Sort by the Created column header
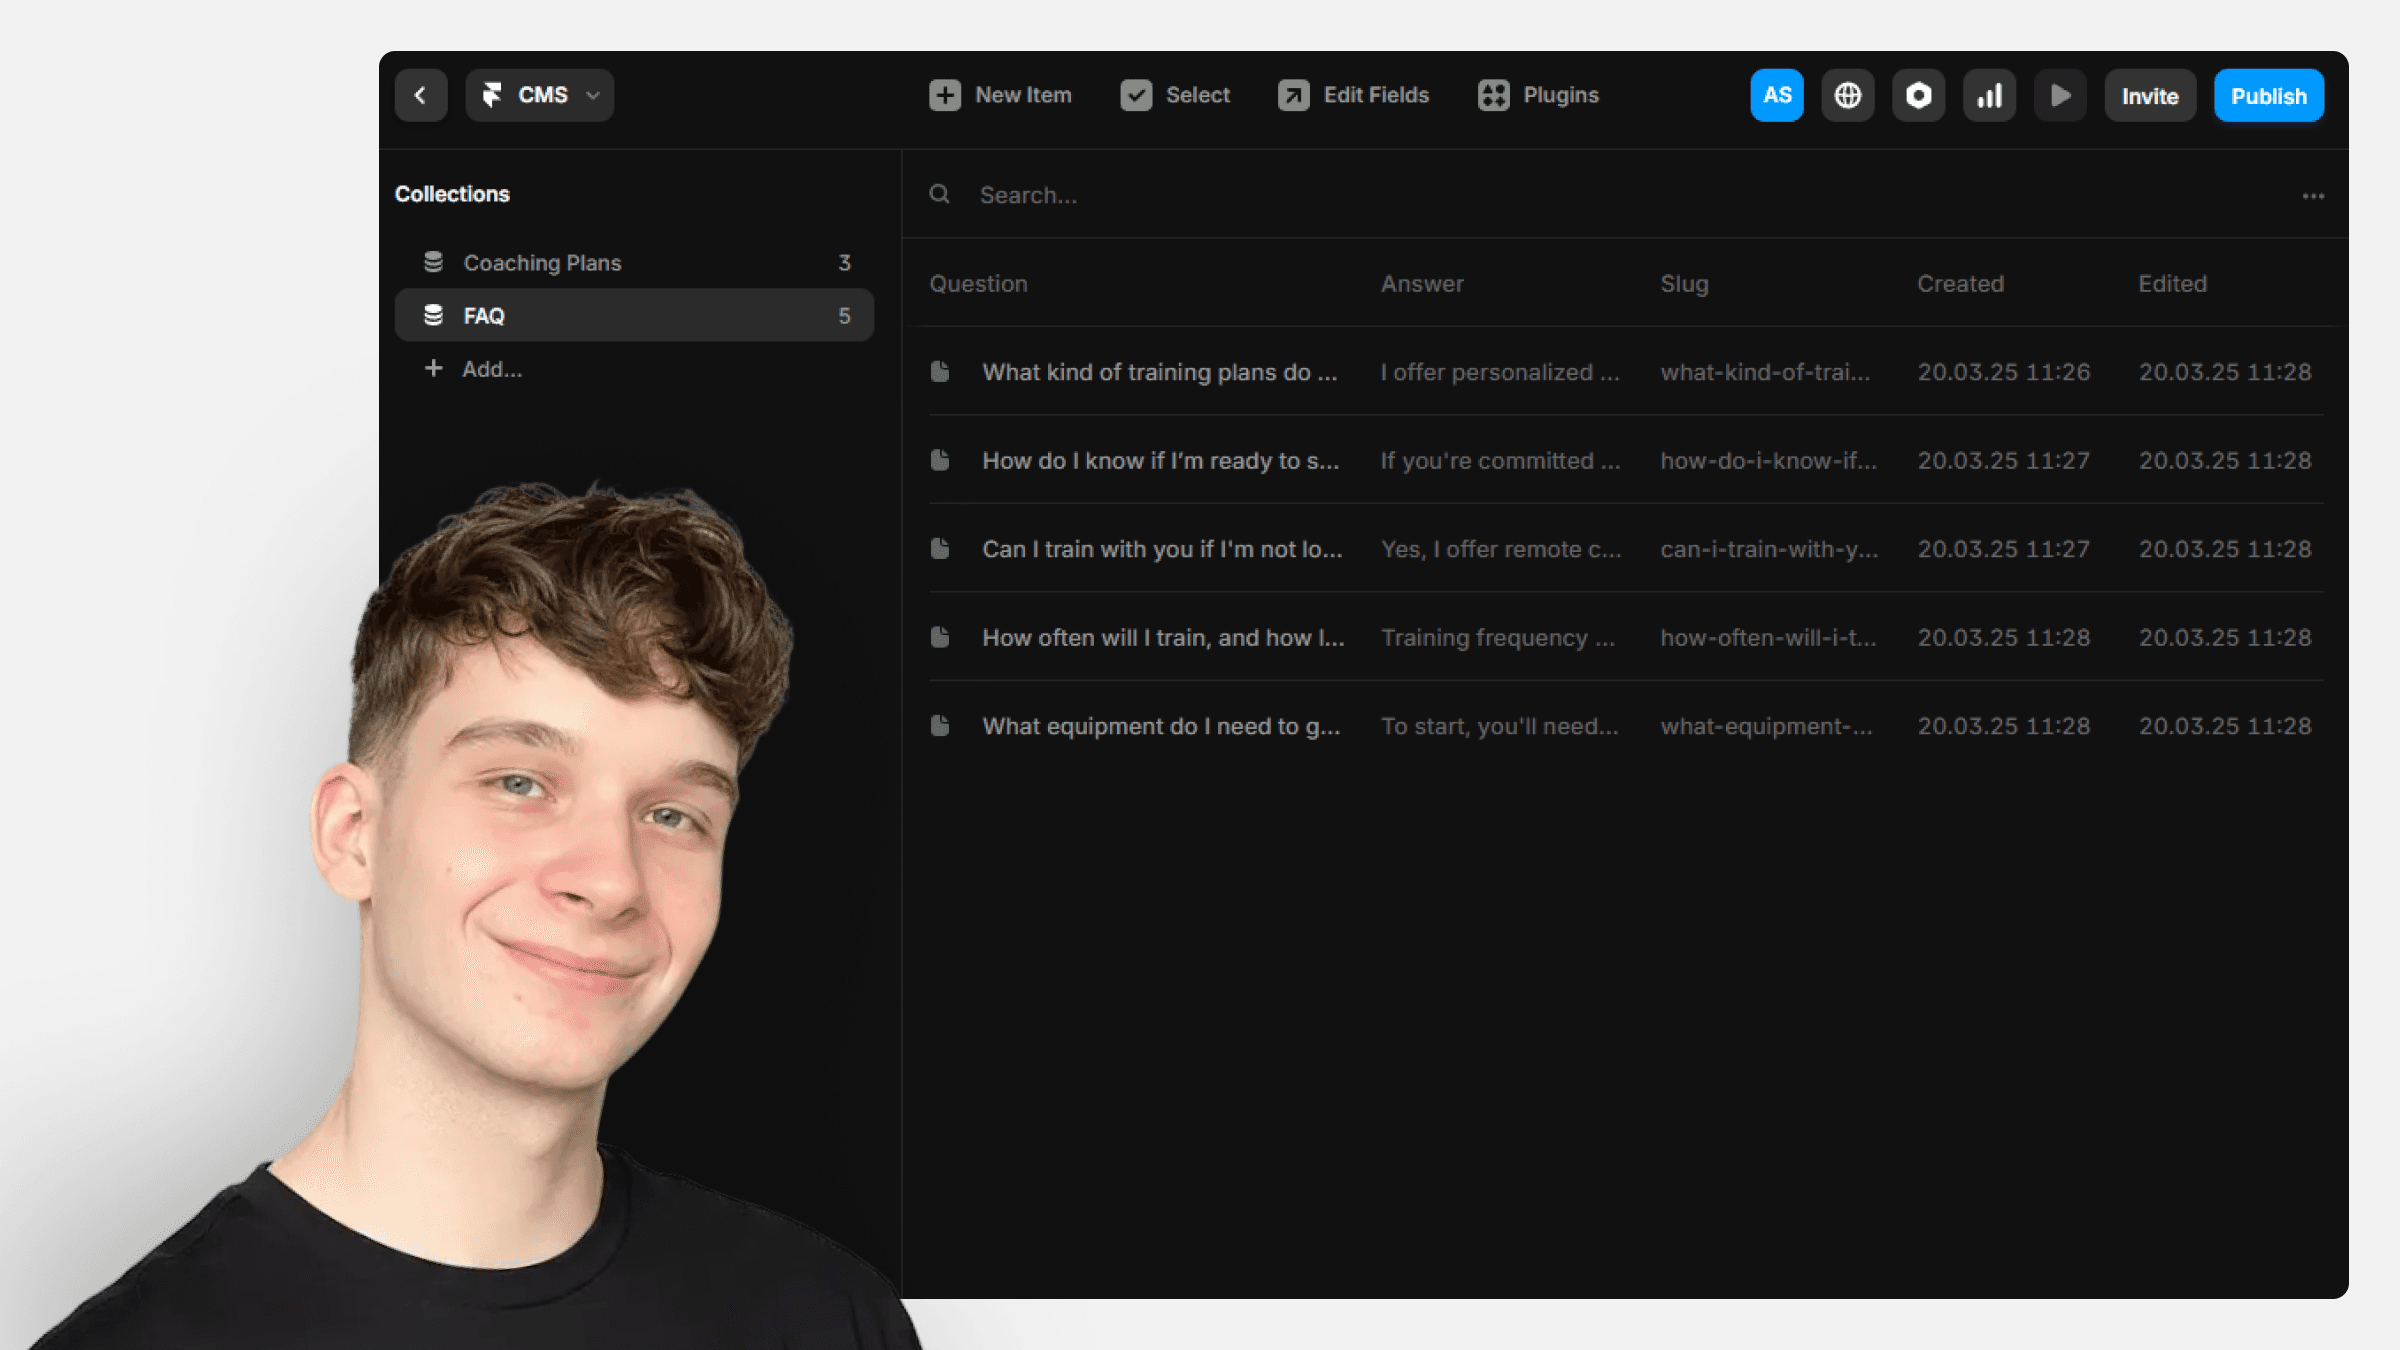 tap(1960, 284)
